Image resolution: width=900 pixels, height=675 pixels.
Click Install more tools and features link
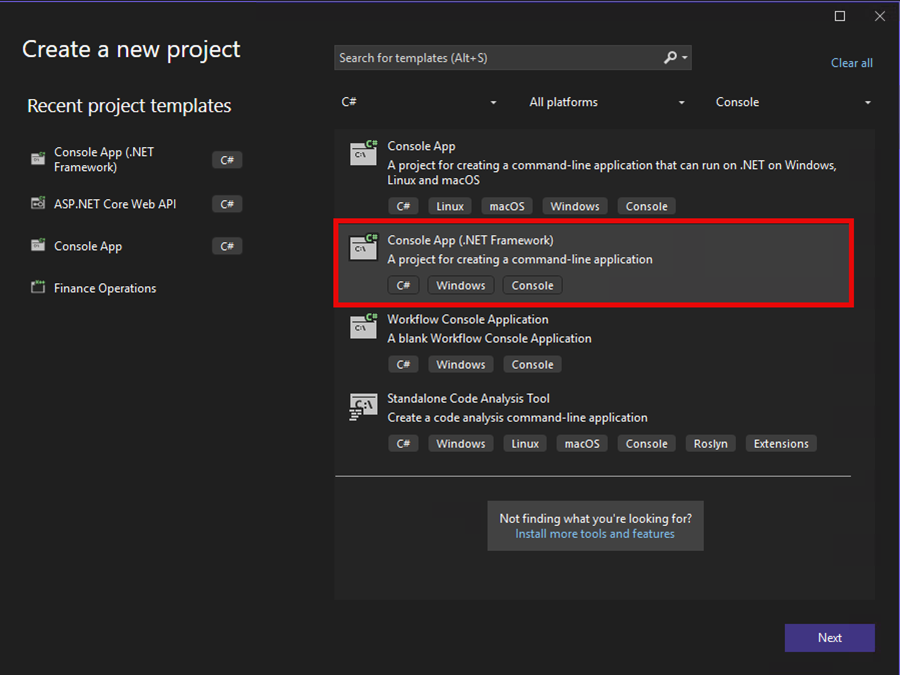tap(595, 533)
